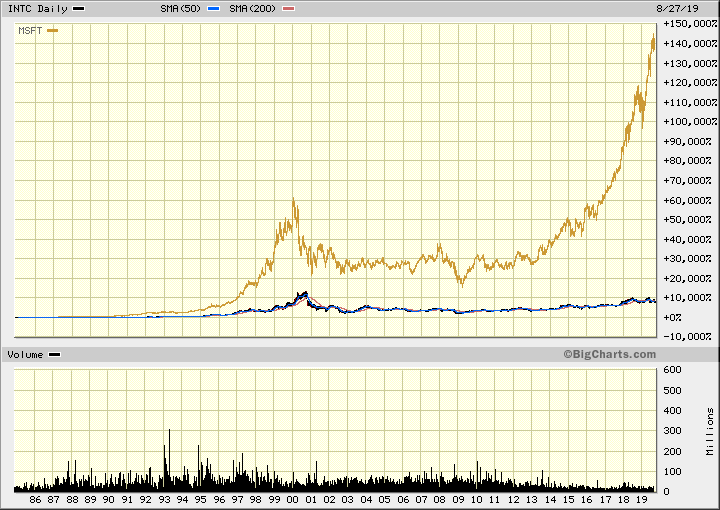Click the 13 year label
720x510 pixels.
point(532,500)
